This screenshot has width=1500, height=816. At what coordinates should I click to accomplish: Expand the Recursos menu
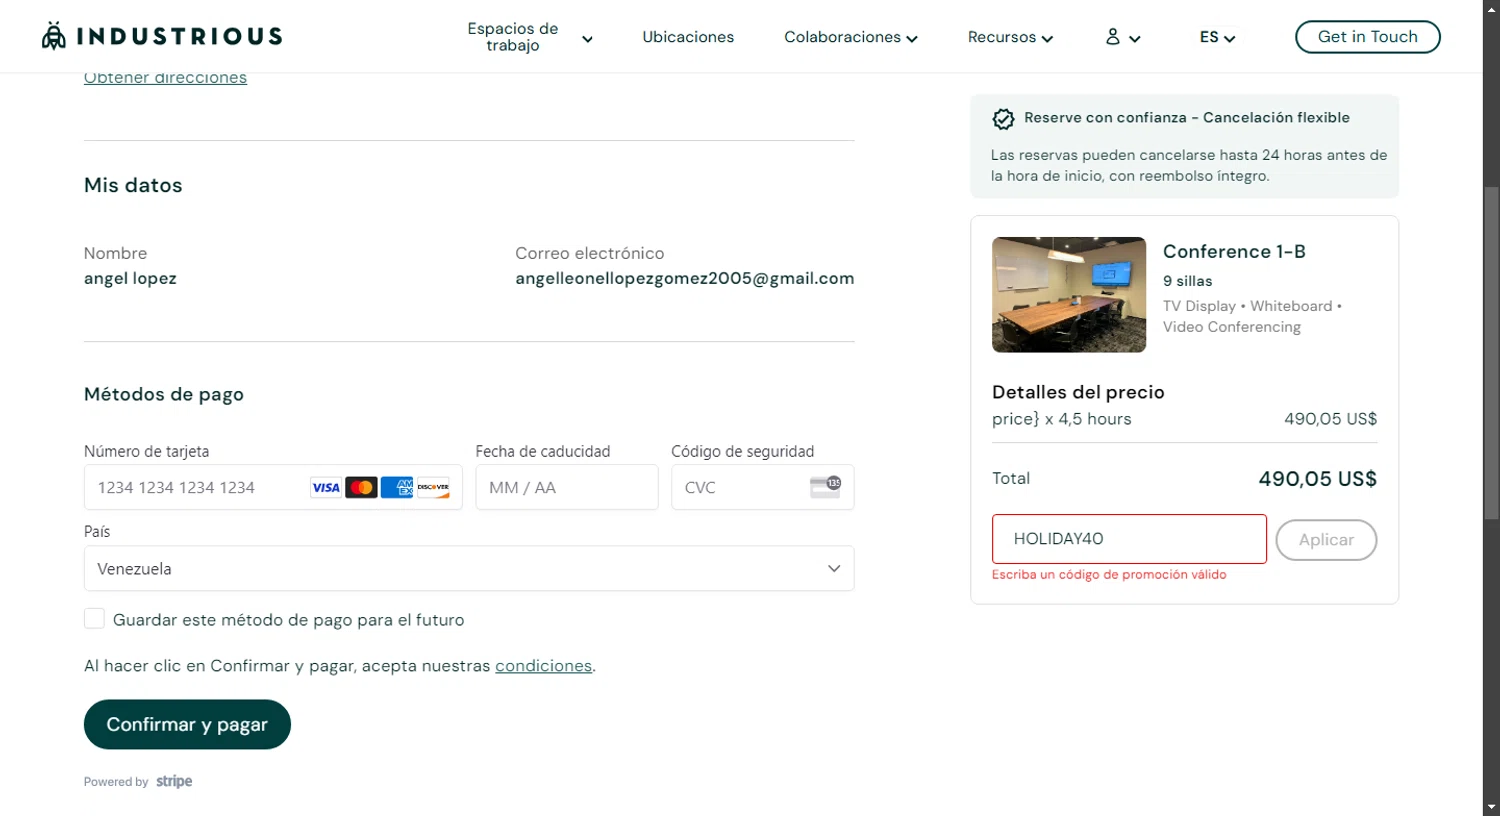(x=1010, y=37)
